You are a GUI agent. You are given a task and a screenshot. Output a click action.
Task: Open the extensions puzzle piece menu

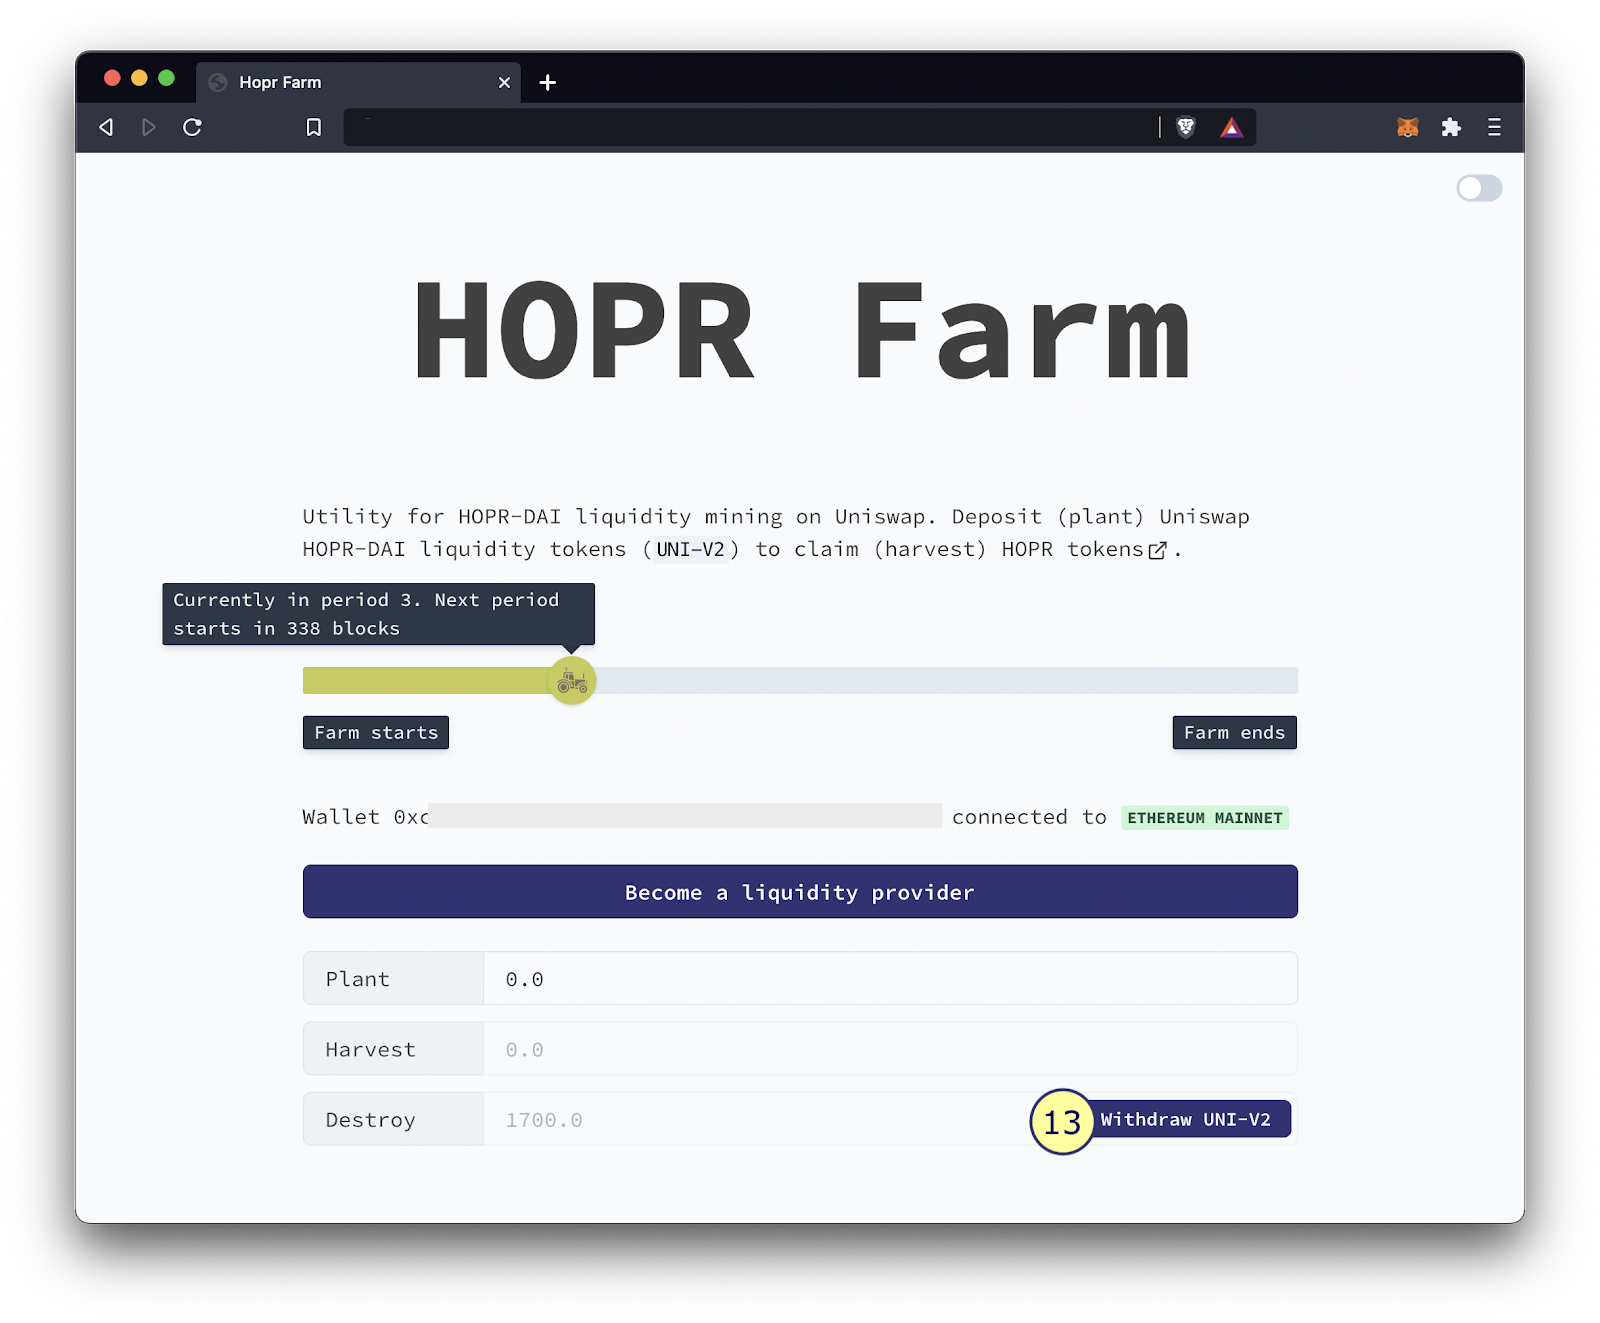coord(1451,127)
